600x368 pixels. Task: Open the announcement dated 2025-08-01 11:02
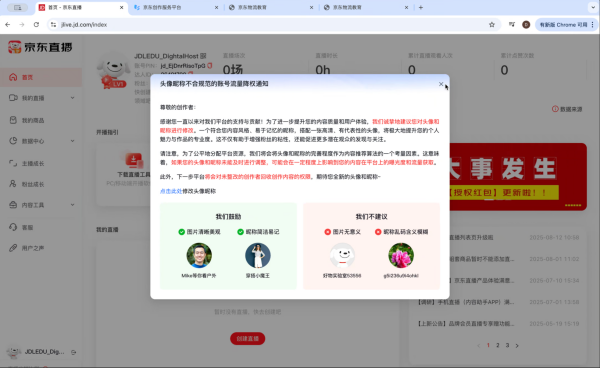[515, 259]
